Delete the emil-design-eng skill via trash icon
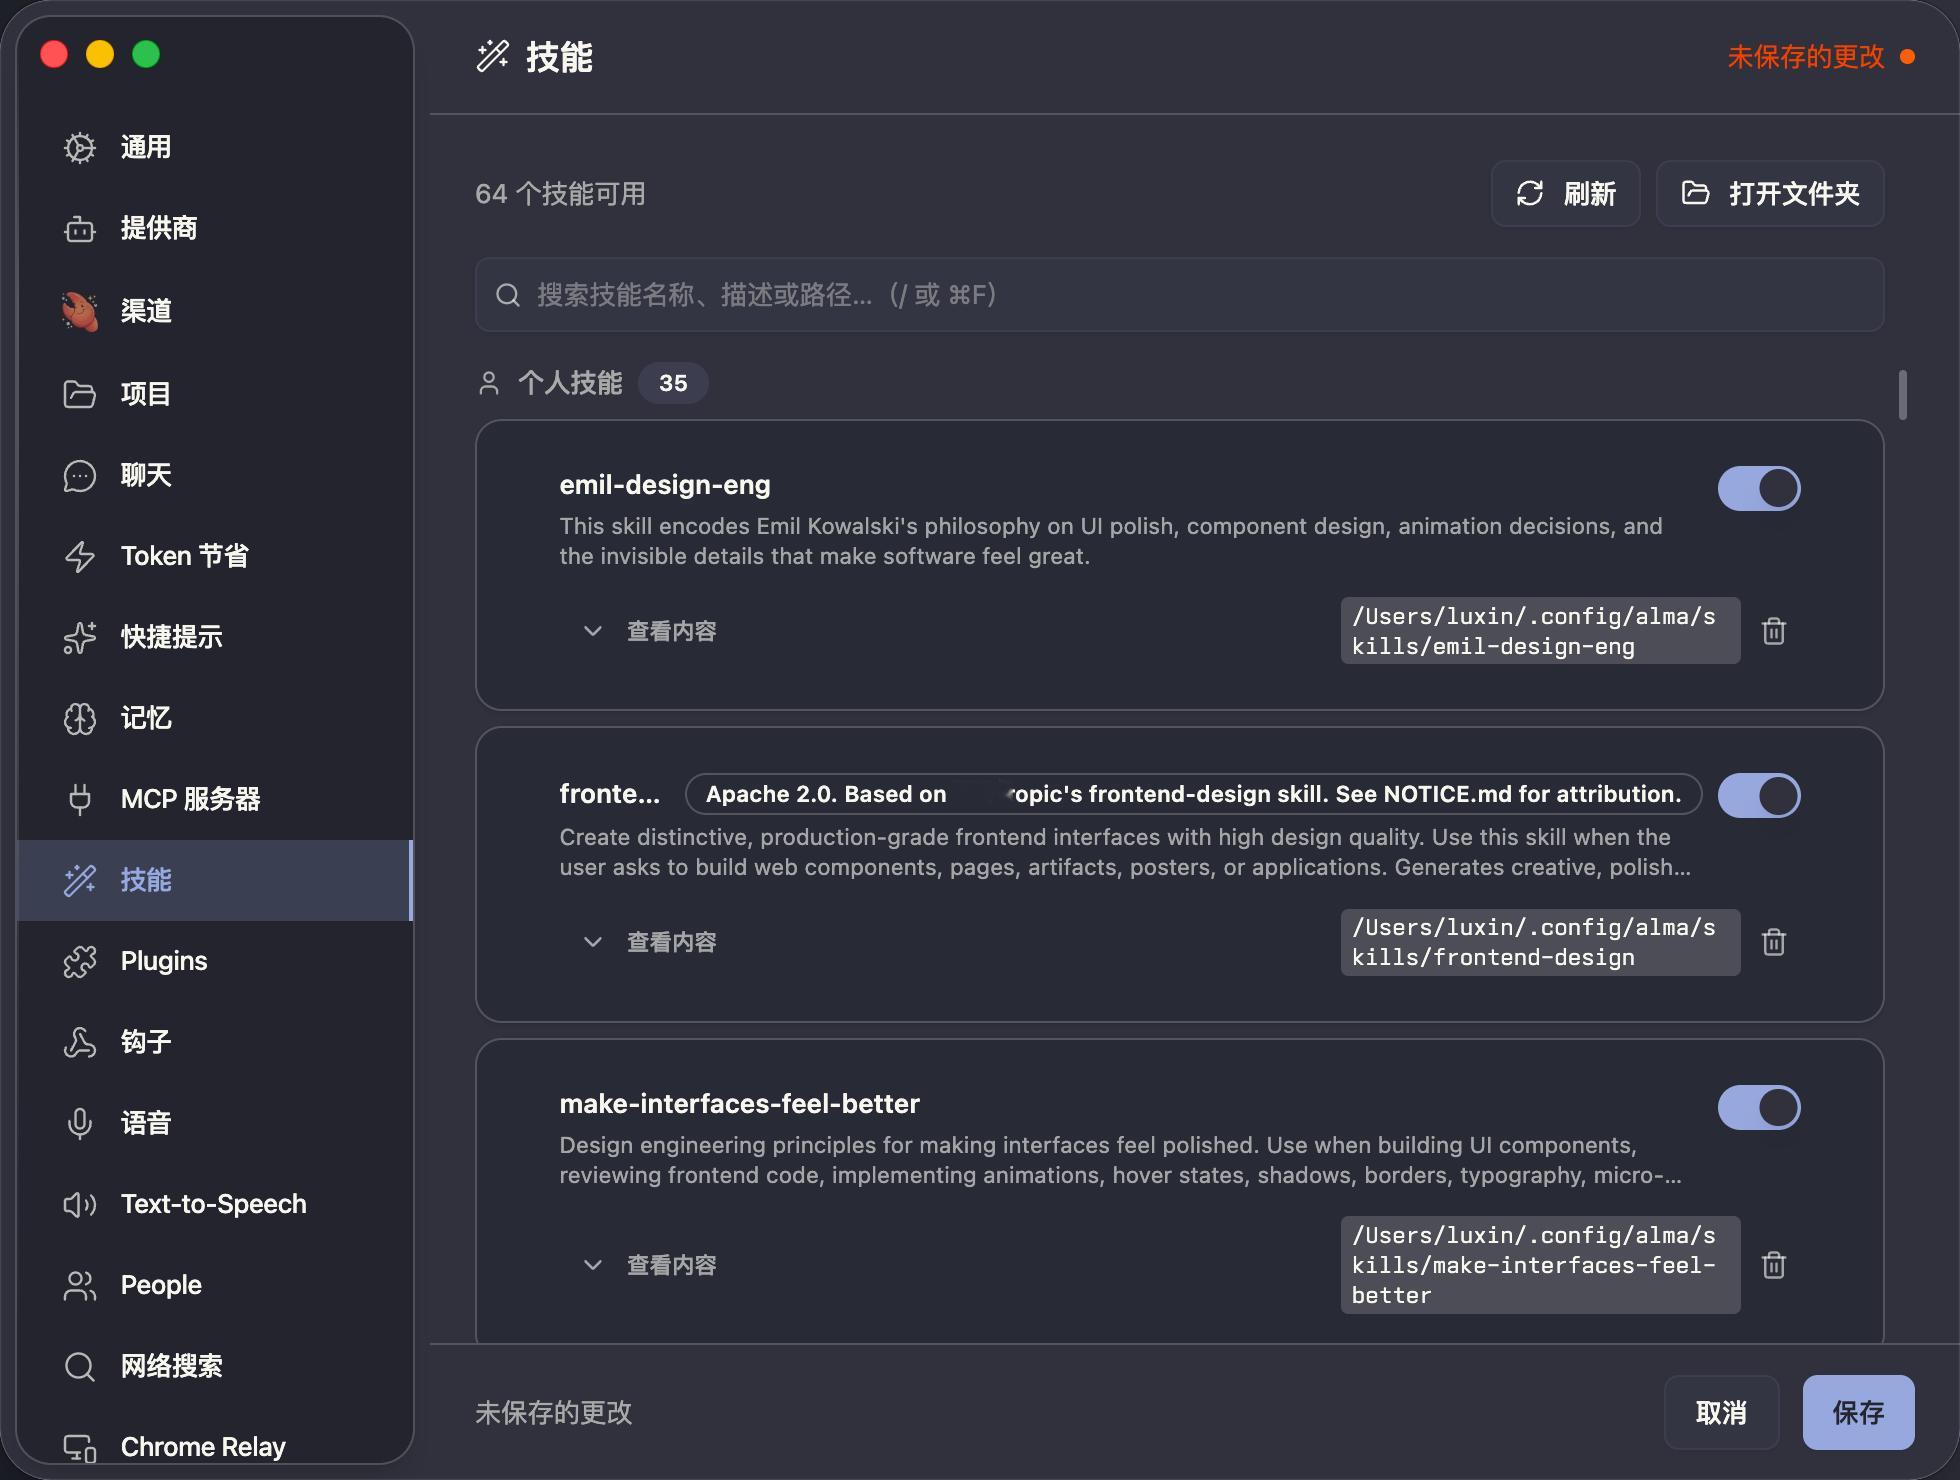The width and height of the screenshot is (1960, 1480). pos(1773,631)
